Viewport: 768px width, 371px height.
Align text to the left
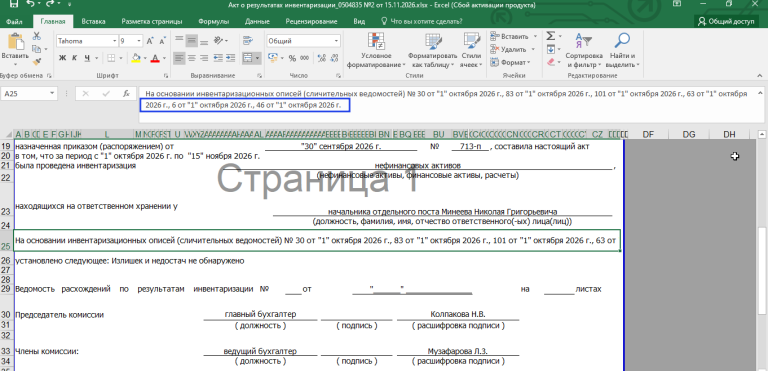point(180,58)
